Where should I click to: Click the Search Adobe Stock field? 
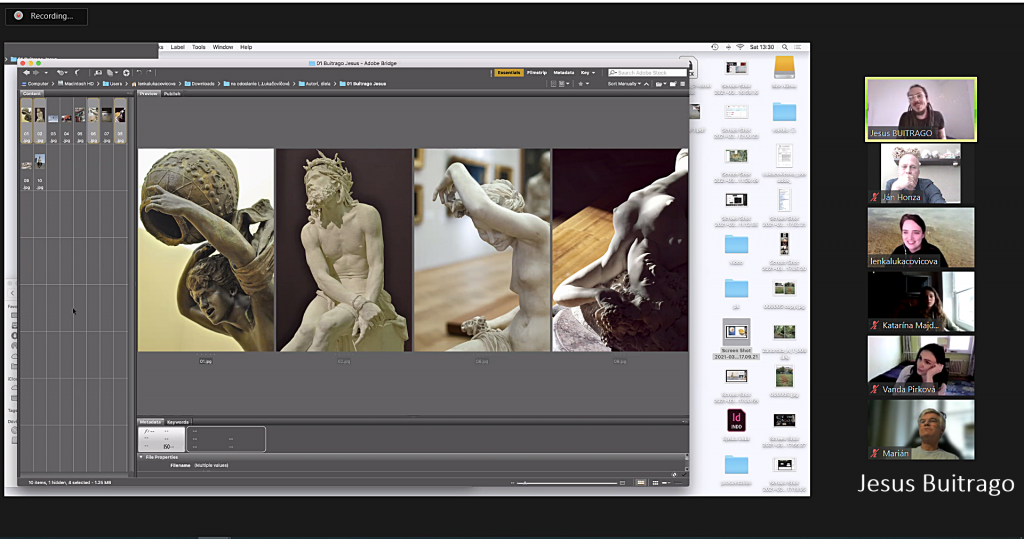coord(648,73)
